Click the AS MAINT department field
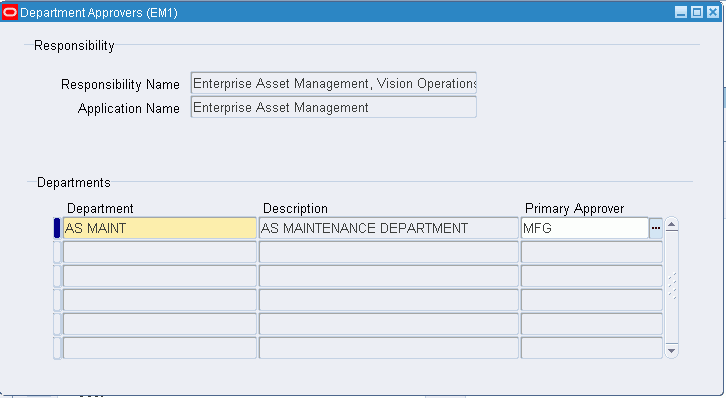This screenshot has height=398, width=726. 160,228
